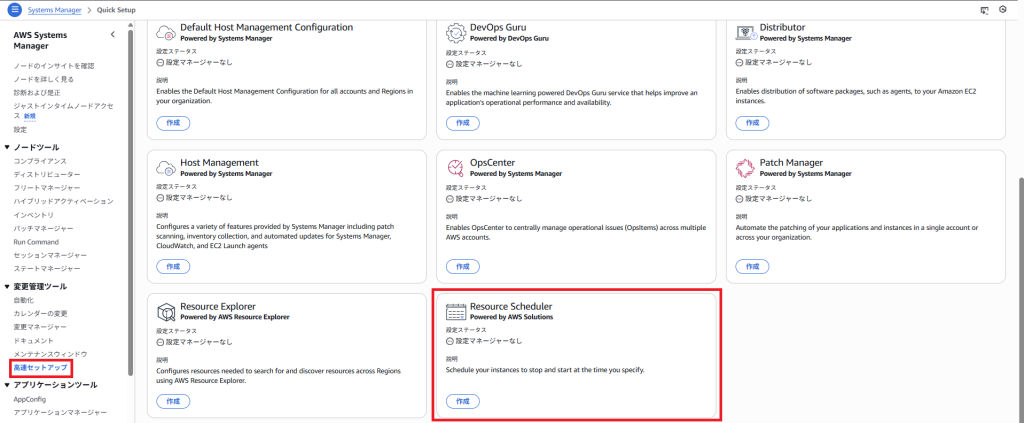Click 作成 button for Resource Scheduler
The image size is (1024, 423).
click(461, 401)
